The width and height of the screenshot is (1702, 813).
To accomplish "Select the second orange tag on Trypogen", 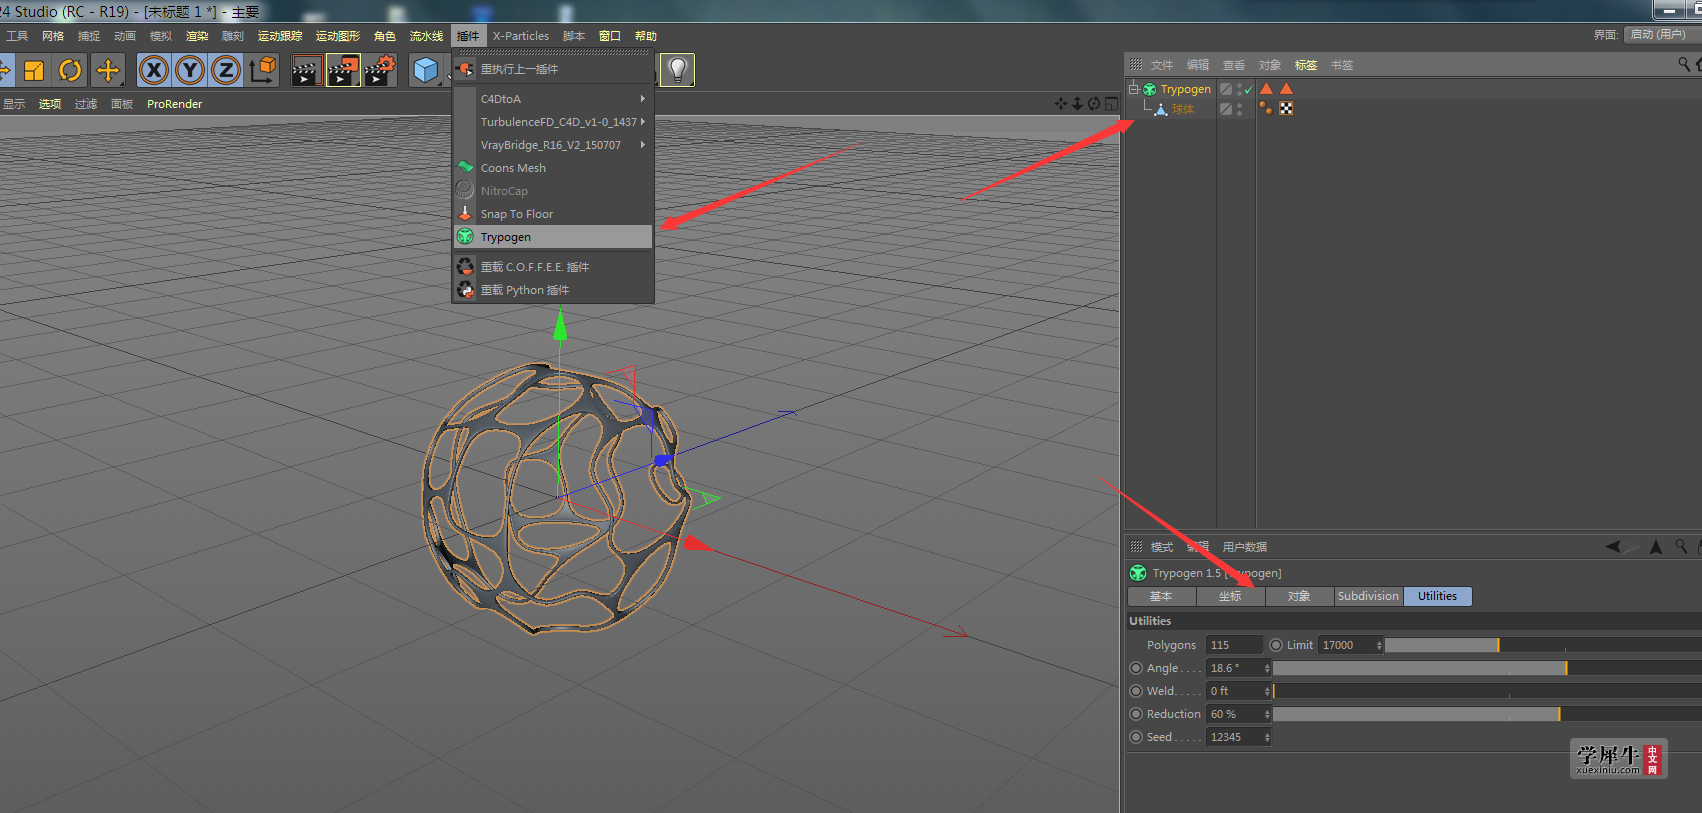I will pos(1287,89).
